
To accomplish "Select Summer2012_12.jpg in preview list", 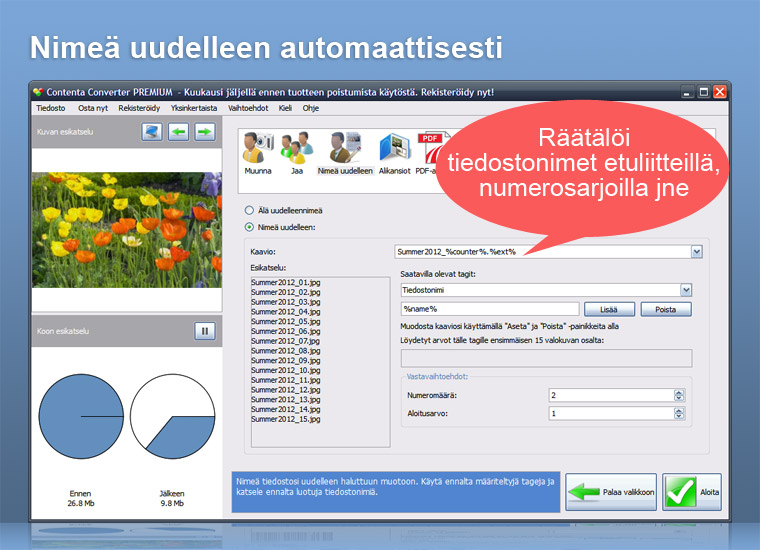I will click(286, 390).
